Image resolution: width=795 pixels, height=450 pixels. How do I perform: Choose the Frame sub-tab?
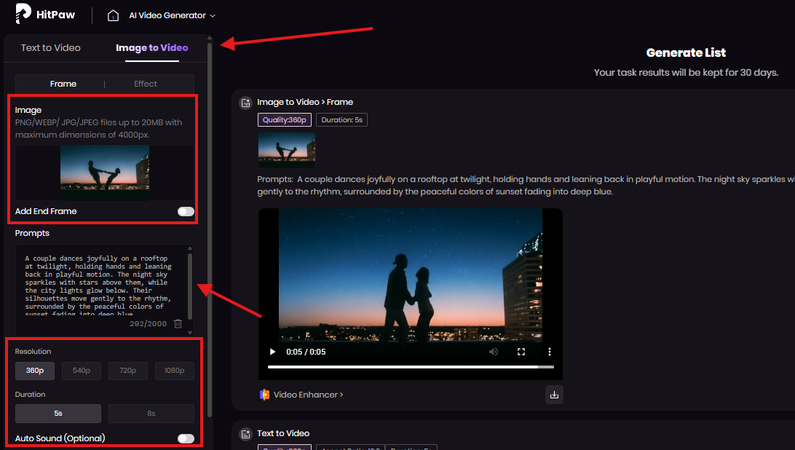click(63, 84)
